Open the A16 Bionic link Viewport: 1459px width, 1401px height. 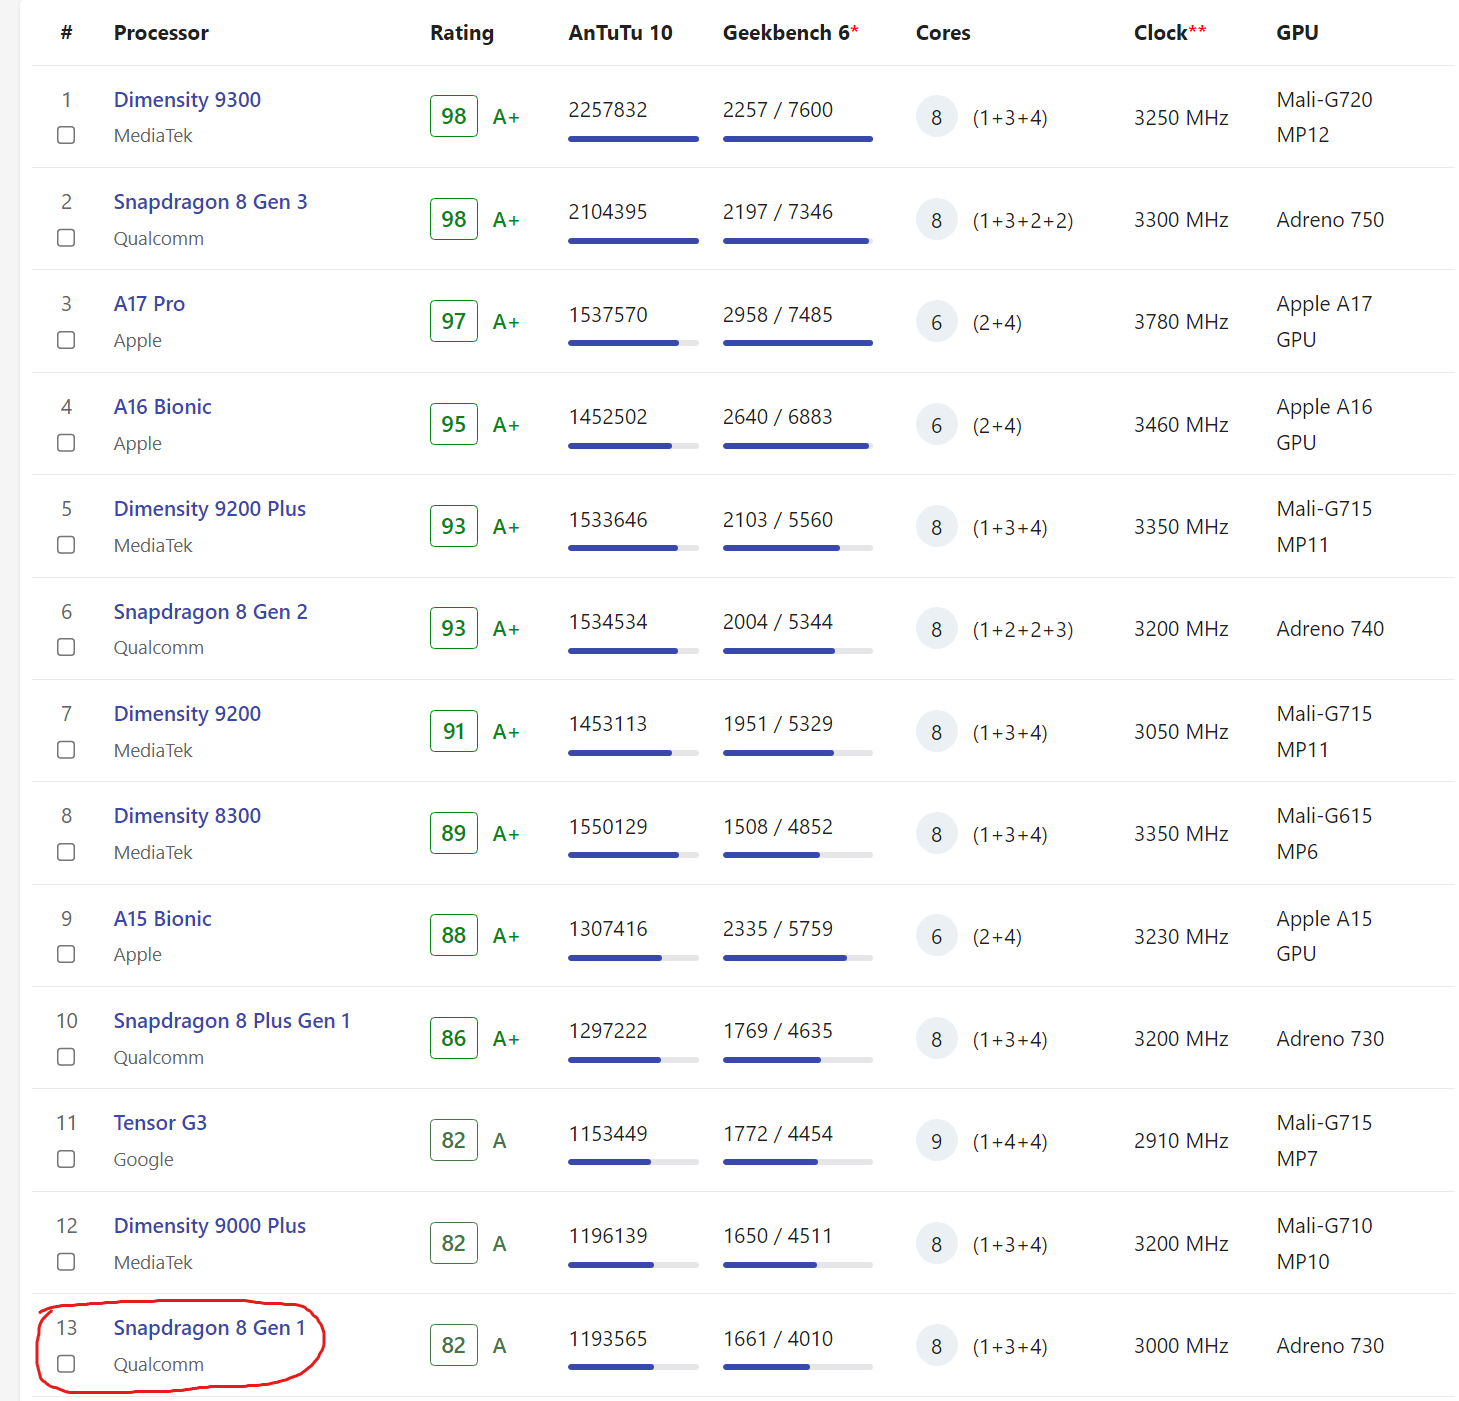[162, 407]
